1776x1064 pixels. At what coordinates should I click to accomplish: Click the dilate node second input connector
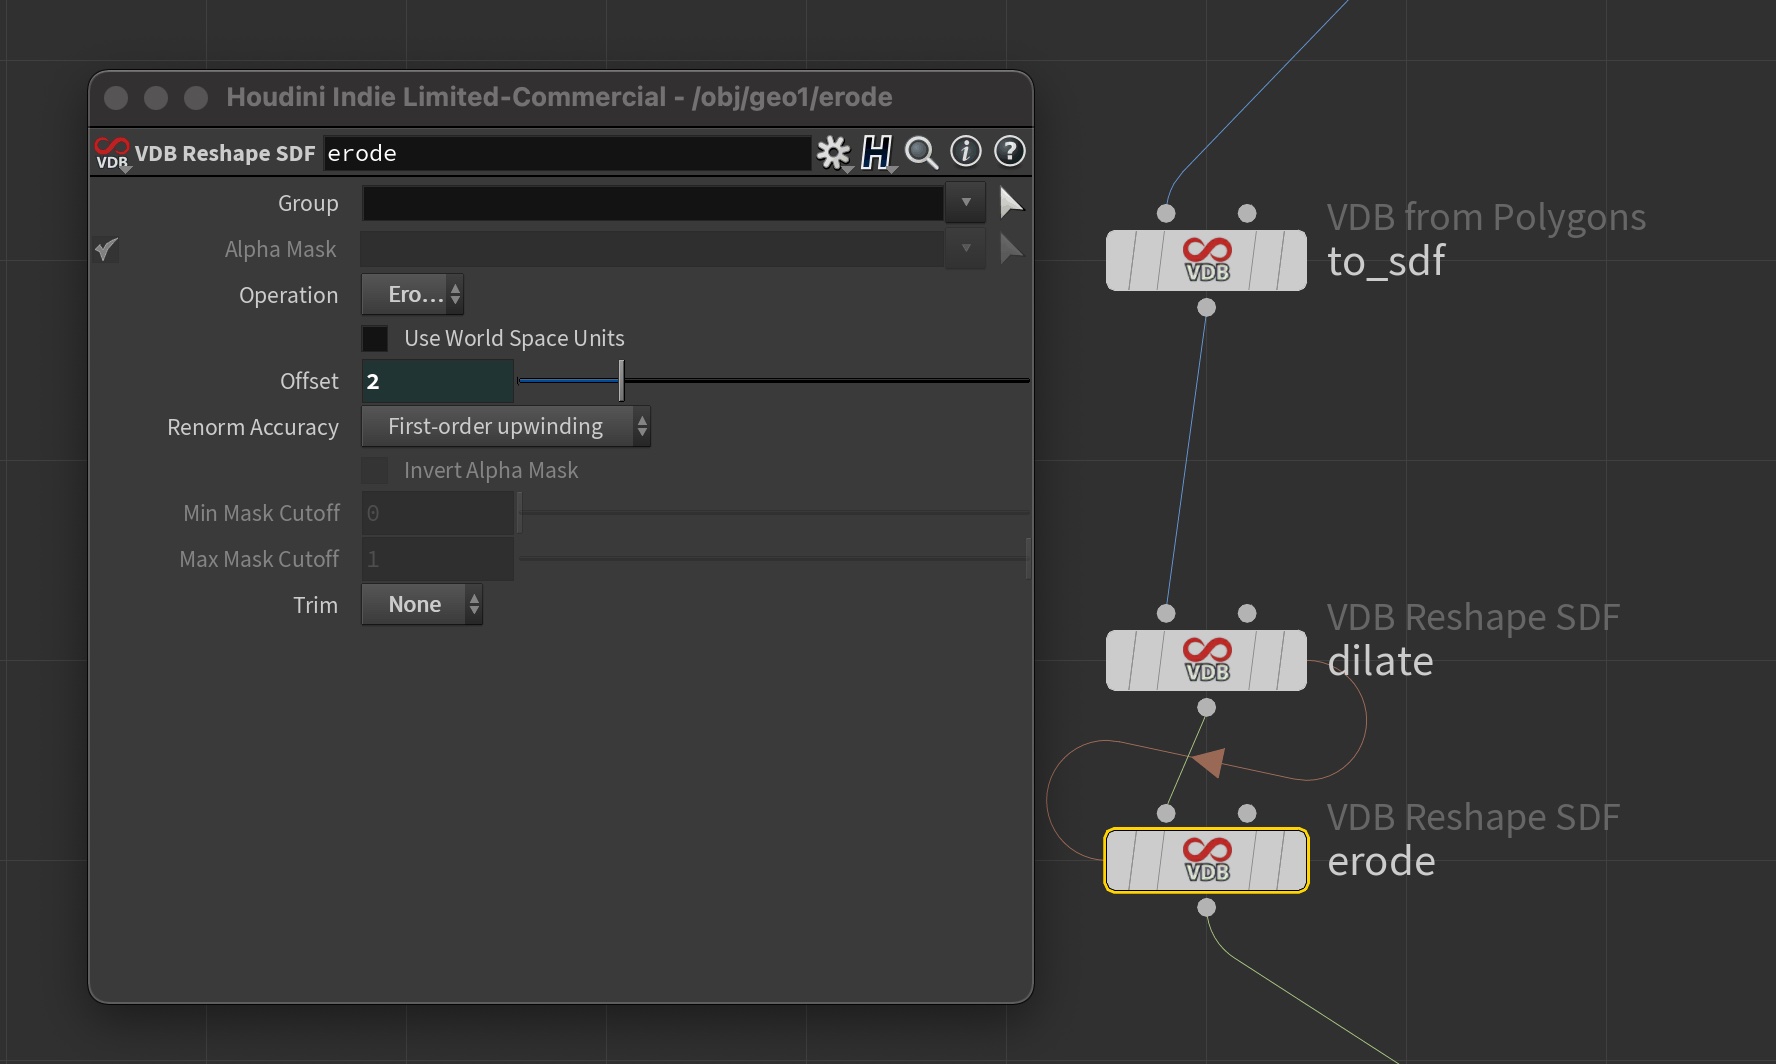1247,613
